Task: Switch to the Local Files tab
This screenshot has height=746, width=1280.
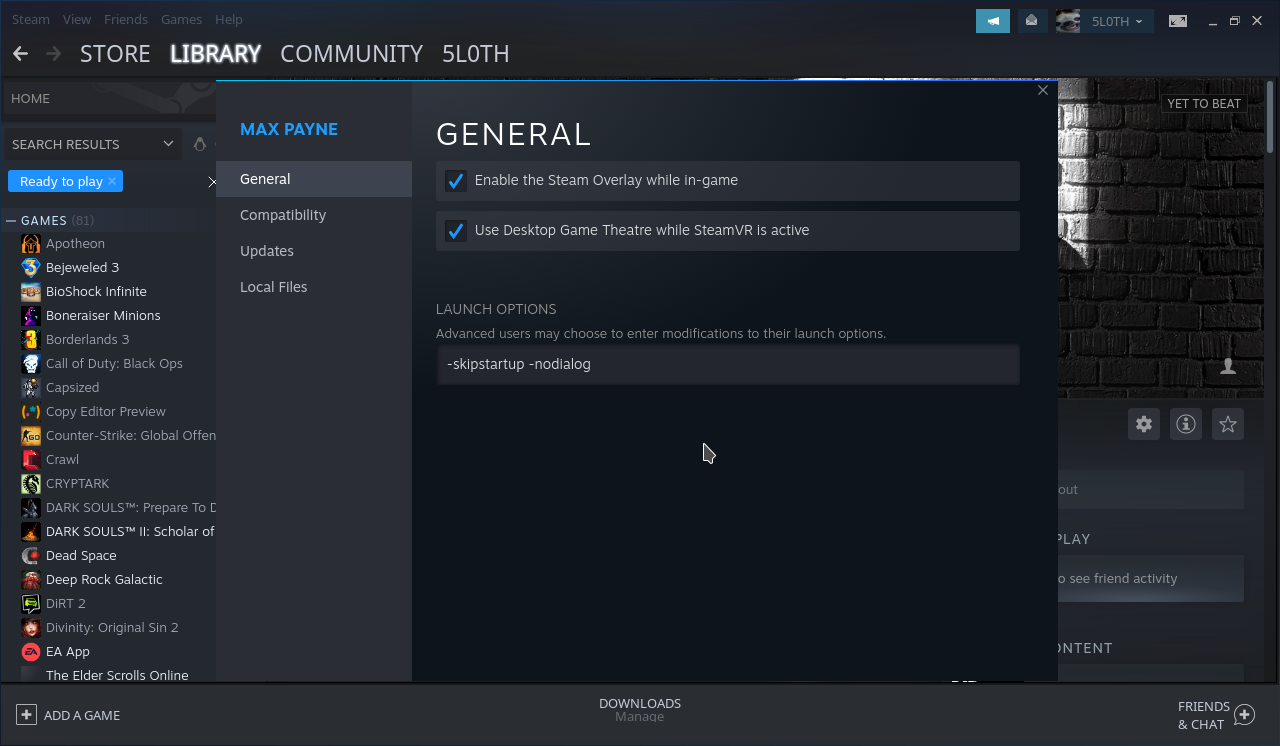Action: pos(314,287)
